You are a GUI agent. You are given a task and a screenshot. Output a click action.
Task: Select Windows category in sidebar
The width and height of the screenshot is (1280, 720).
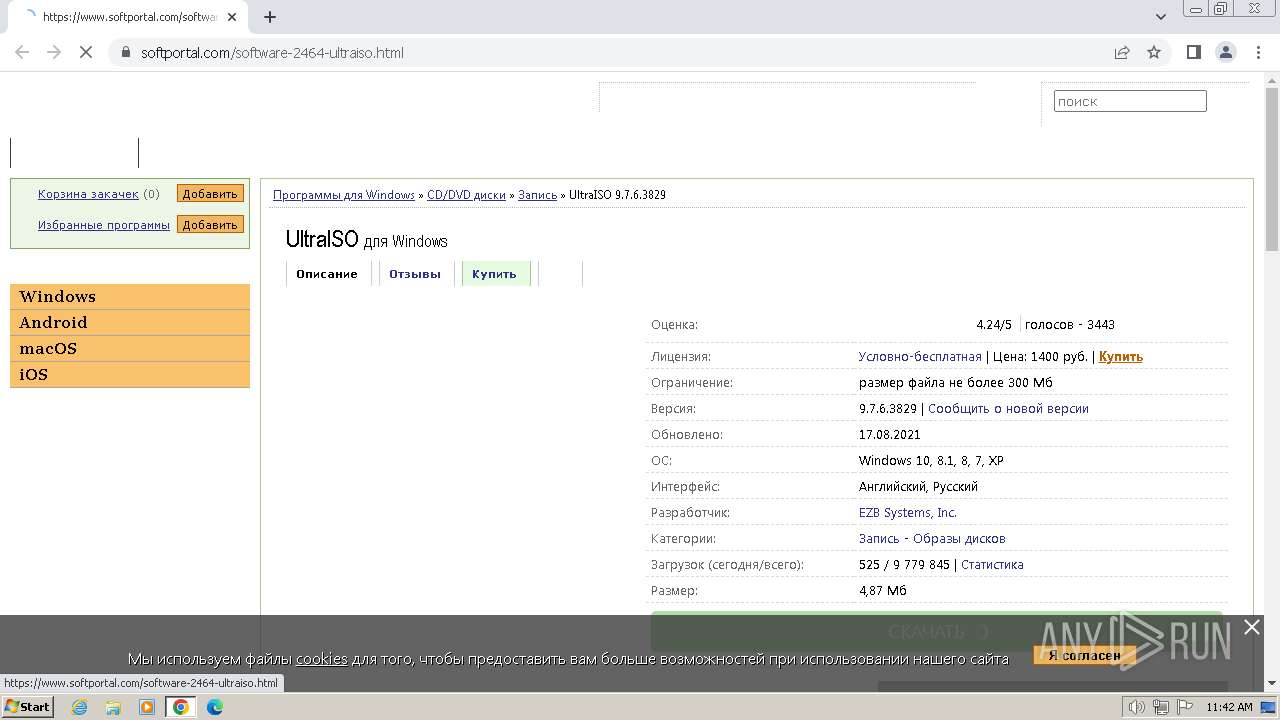[130, 296]
